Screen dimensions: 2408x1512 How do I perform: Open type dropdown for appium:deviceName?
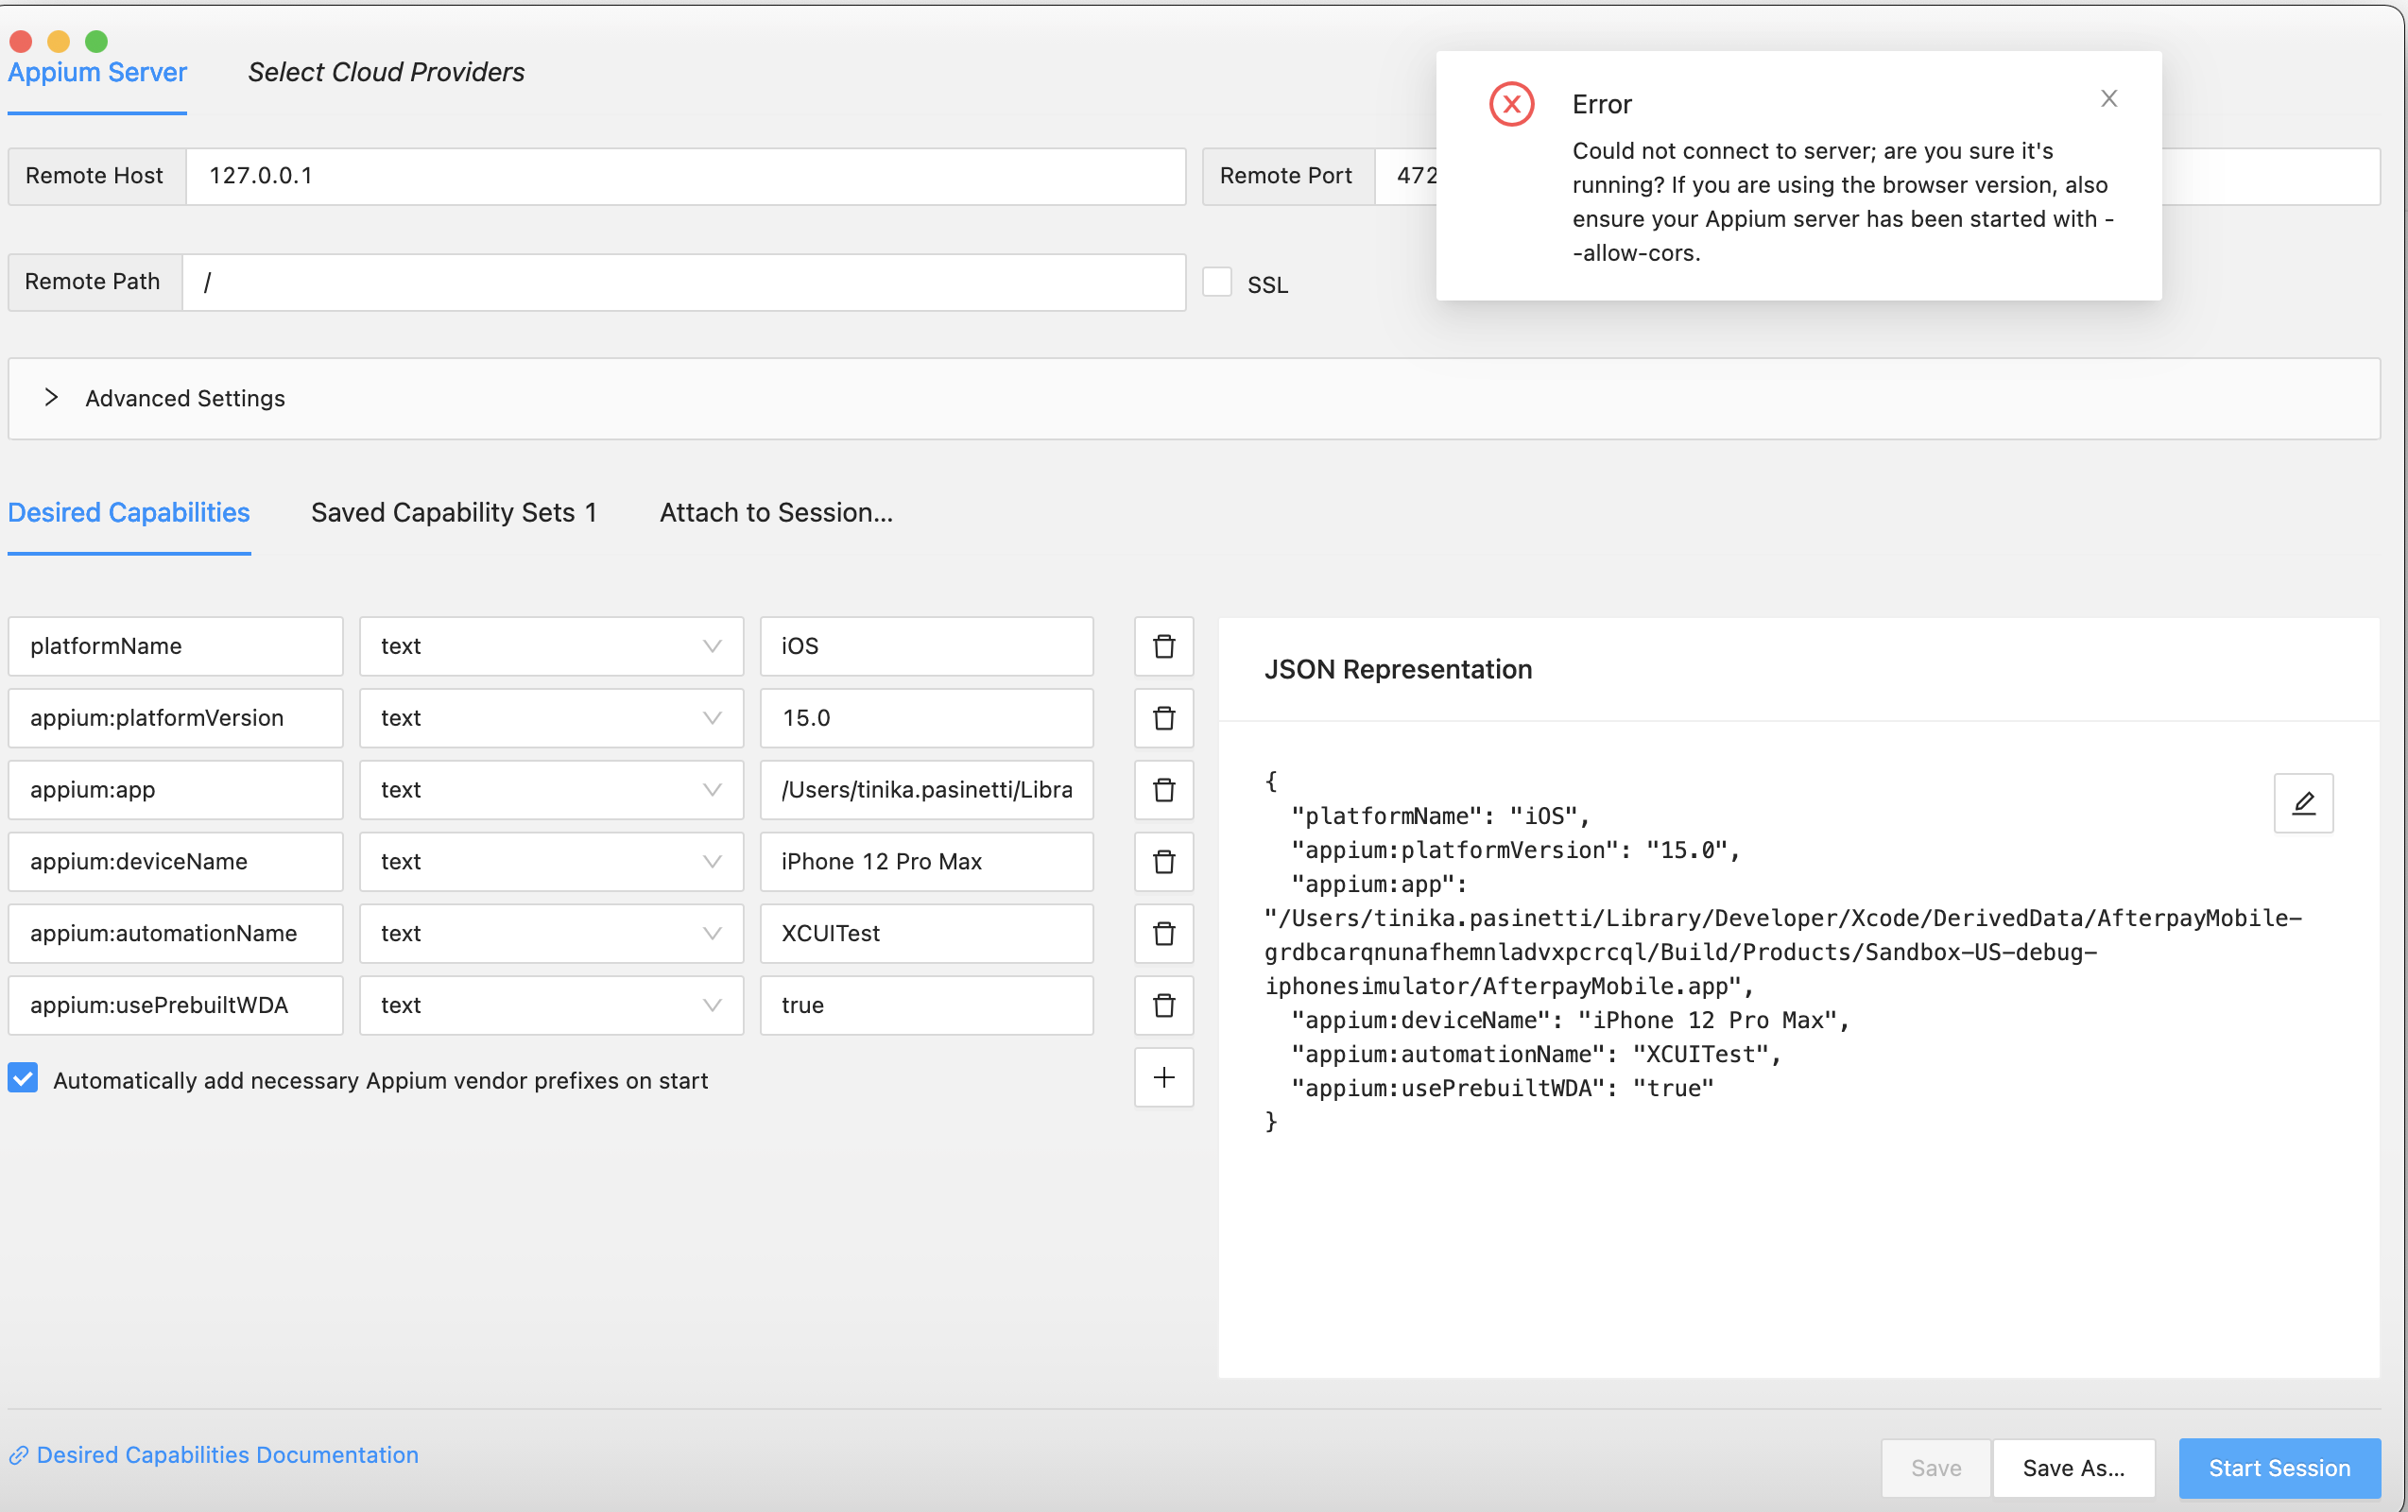[x=551, y=862]
